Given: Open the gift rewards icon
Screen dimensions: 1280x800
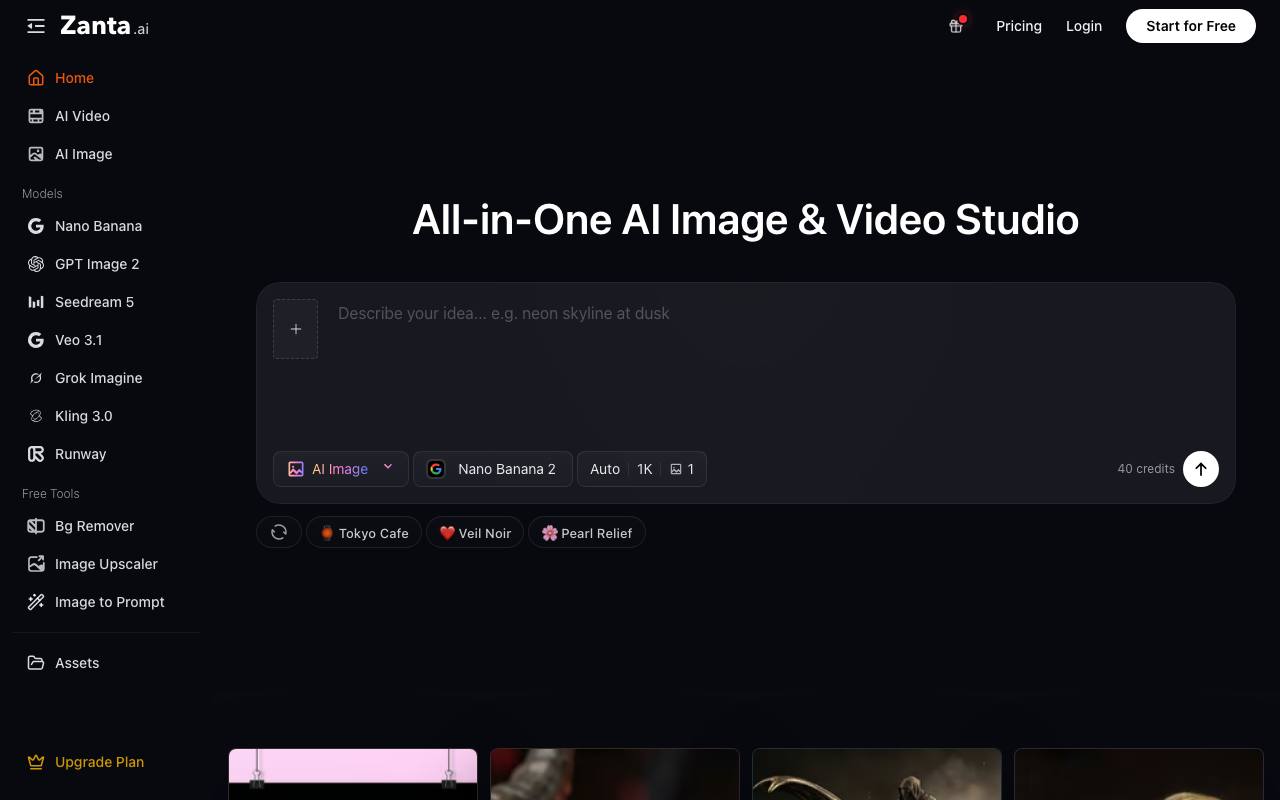Looking at the screenshot, I should click(956, 26).
